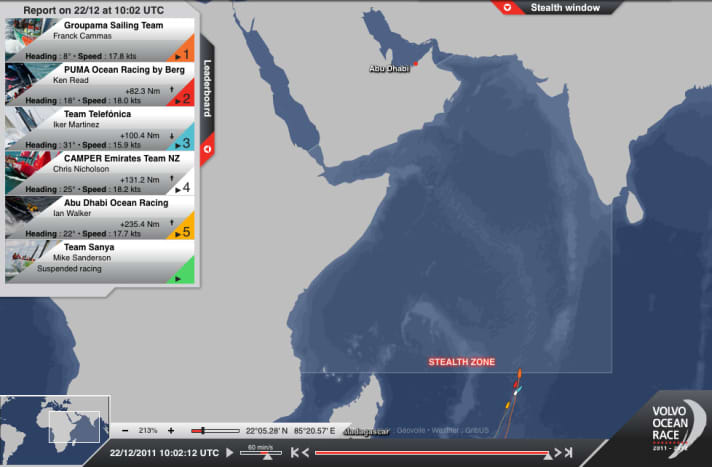Step forward one report on timeline
The width and height of the screenshot is (712, 467).
pos(558,452)
